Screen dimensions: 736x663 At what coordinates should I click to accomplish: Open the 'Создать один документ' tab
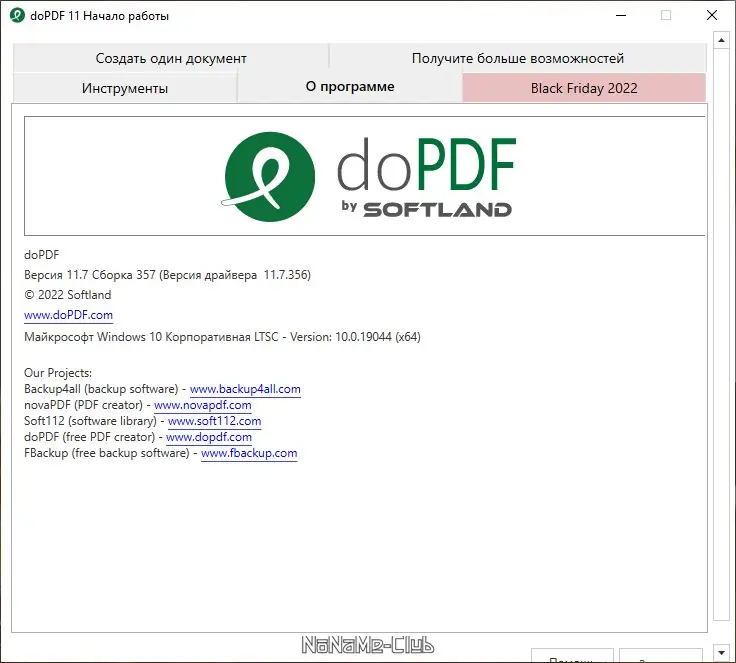pos(171,58)
